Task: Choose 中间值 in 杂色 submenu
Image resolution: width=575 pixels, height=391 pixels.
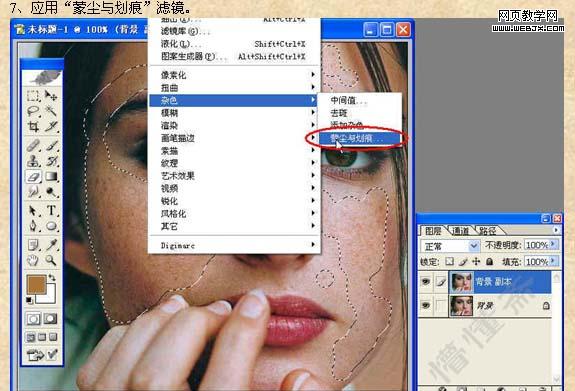Action: [359, 100]
